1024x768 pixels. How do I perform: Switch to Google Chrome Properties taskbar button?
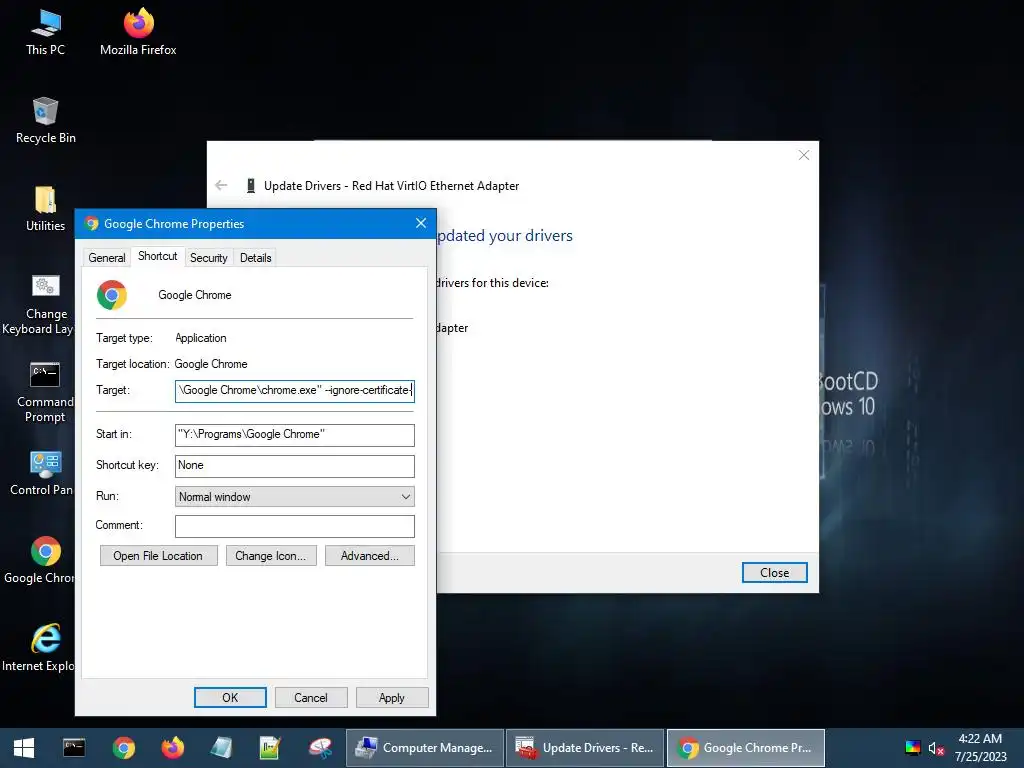tap(746, 748)
